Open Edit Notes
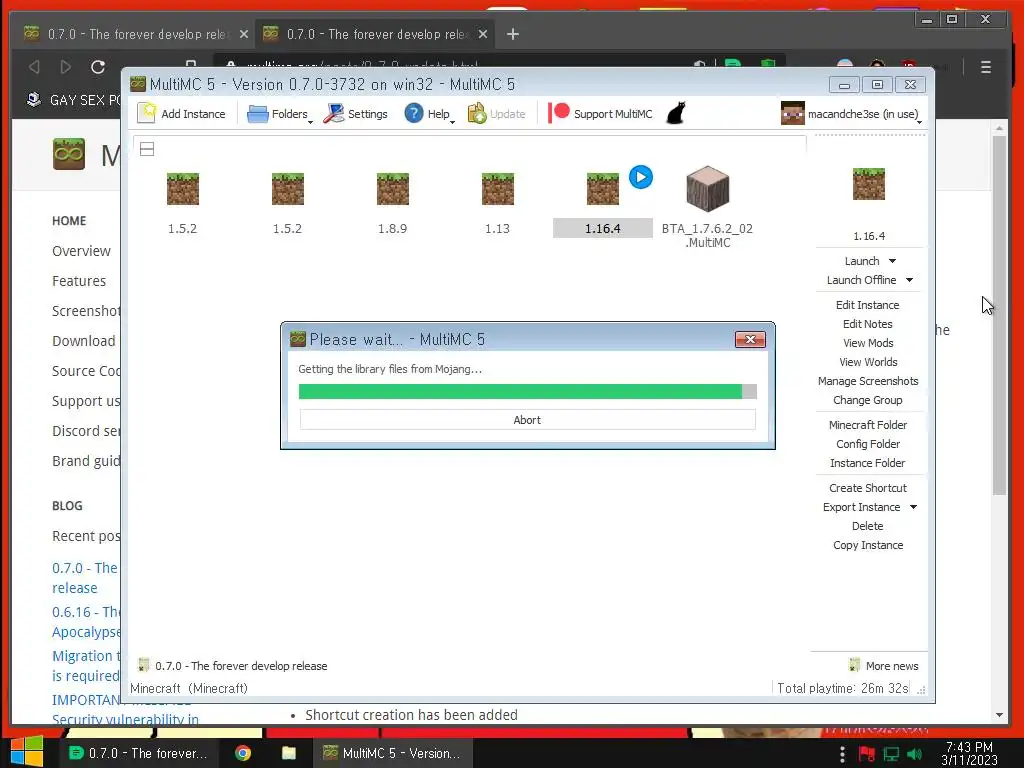The height and width of the screenshot is (768, 1024). (x=867, y=324)
